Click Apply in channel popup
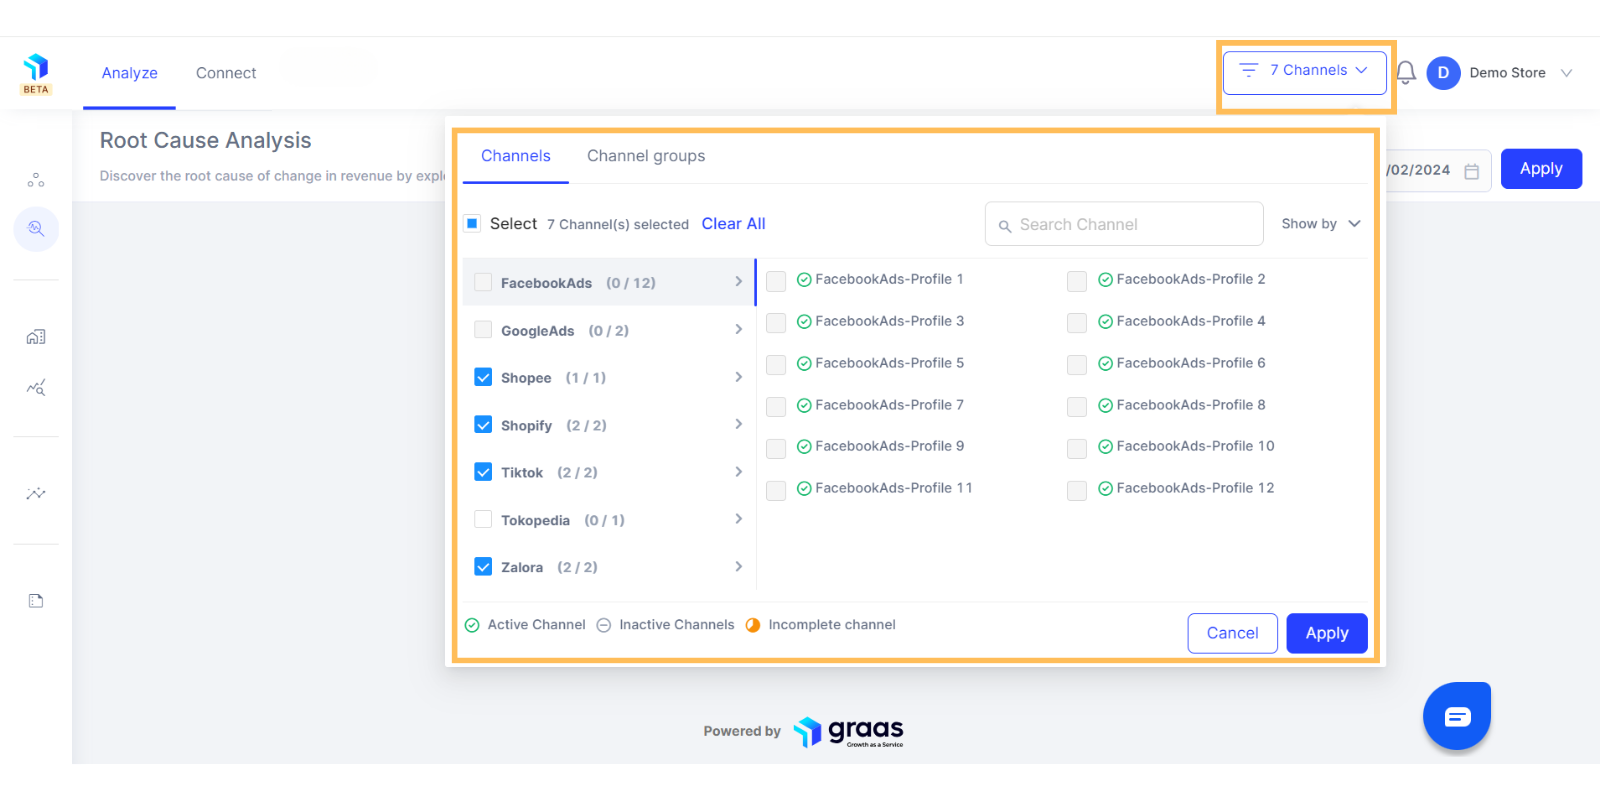Image resolution: width=1600 pixels, height=800 pixels. click(1327, 633)
